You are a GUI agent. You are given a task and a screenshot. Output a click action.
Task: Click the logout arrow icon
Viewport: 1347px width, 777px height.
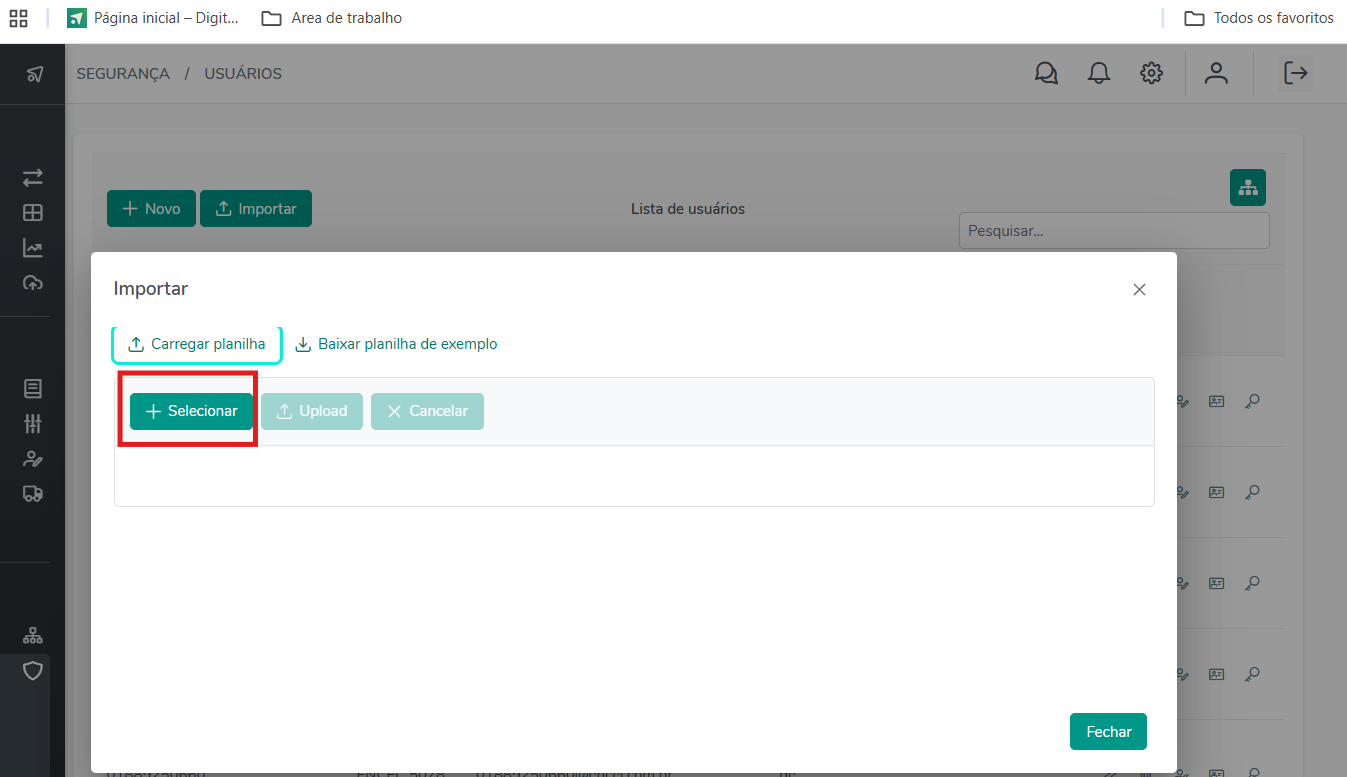click(1296, 73)
